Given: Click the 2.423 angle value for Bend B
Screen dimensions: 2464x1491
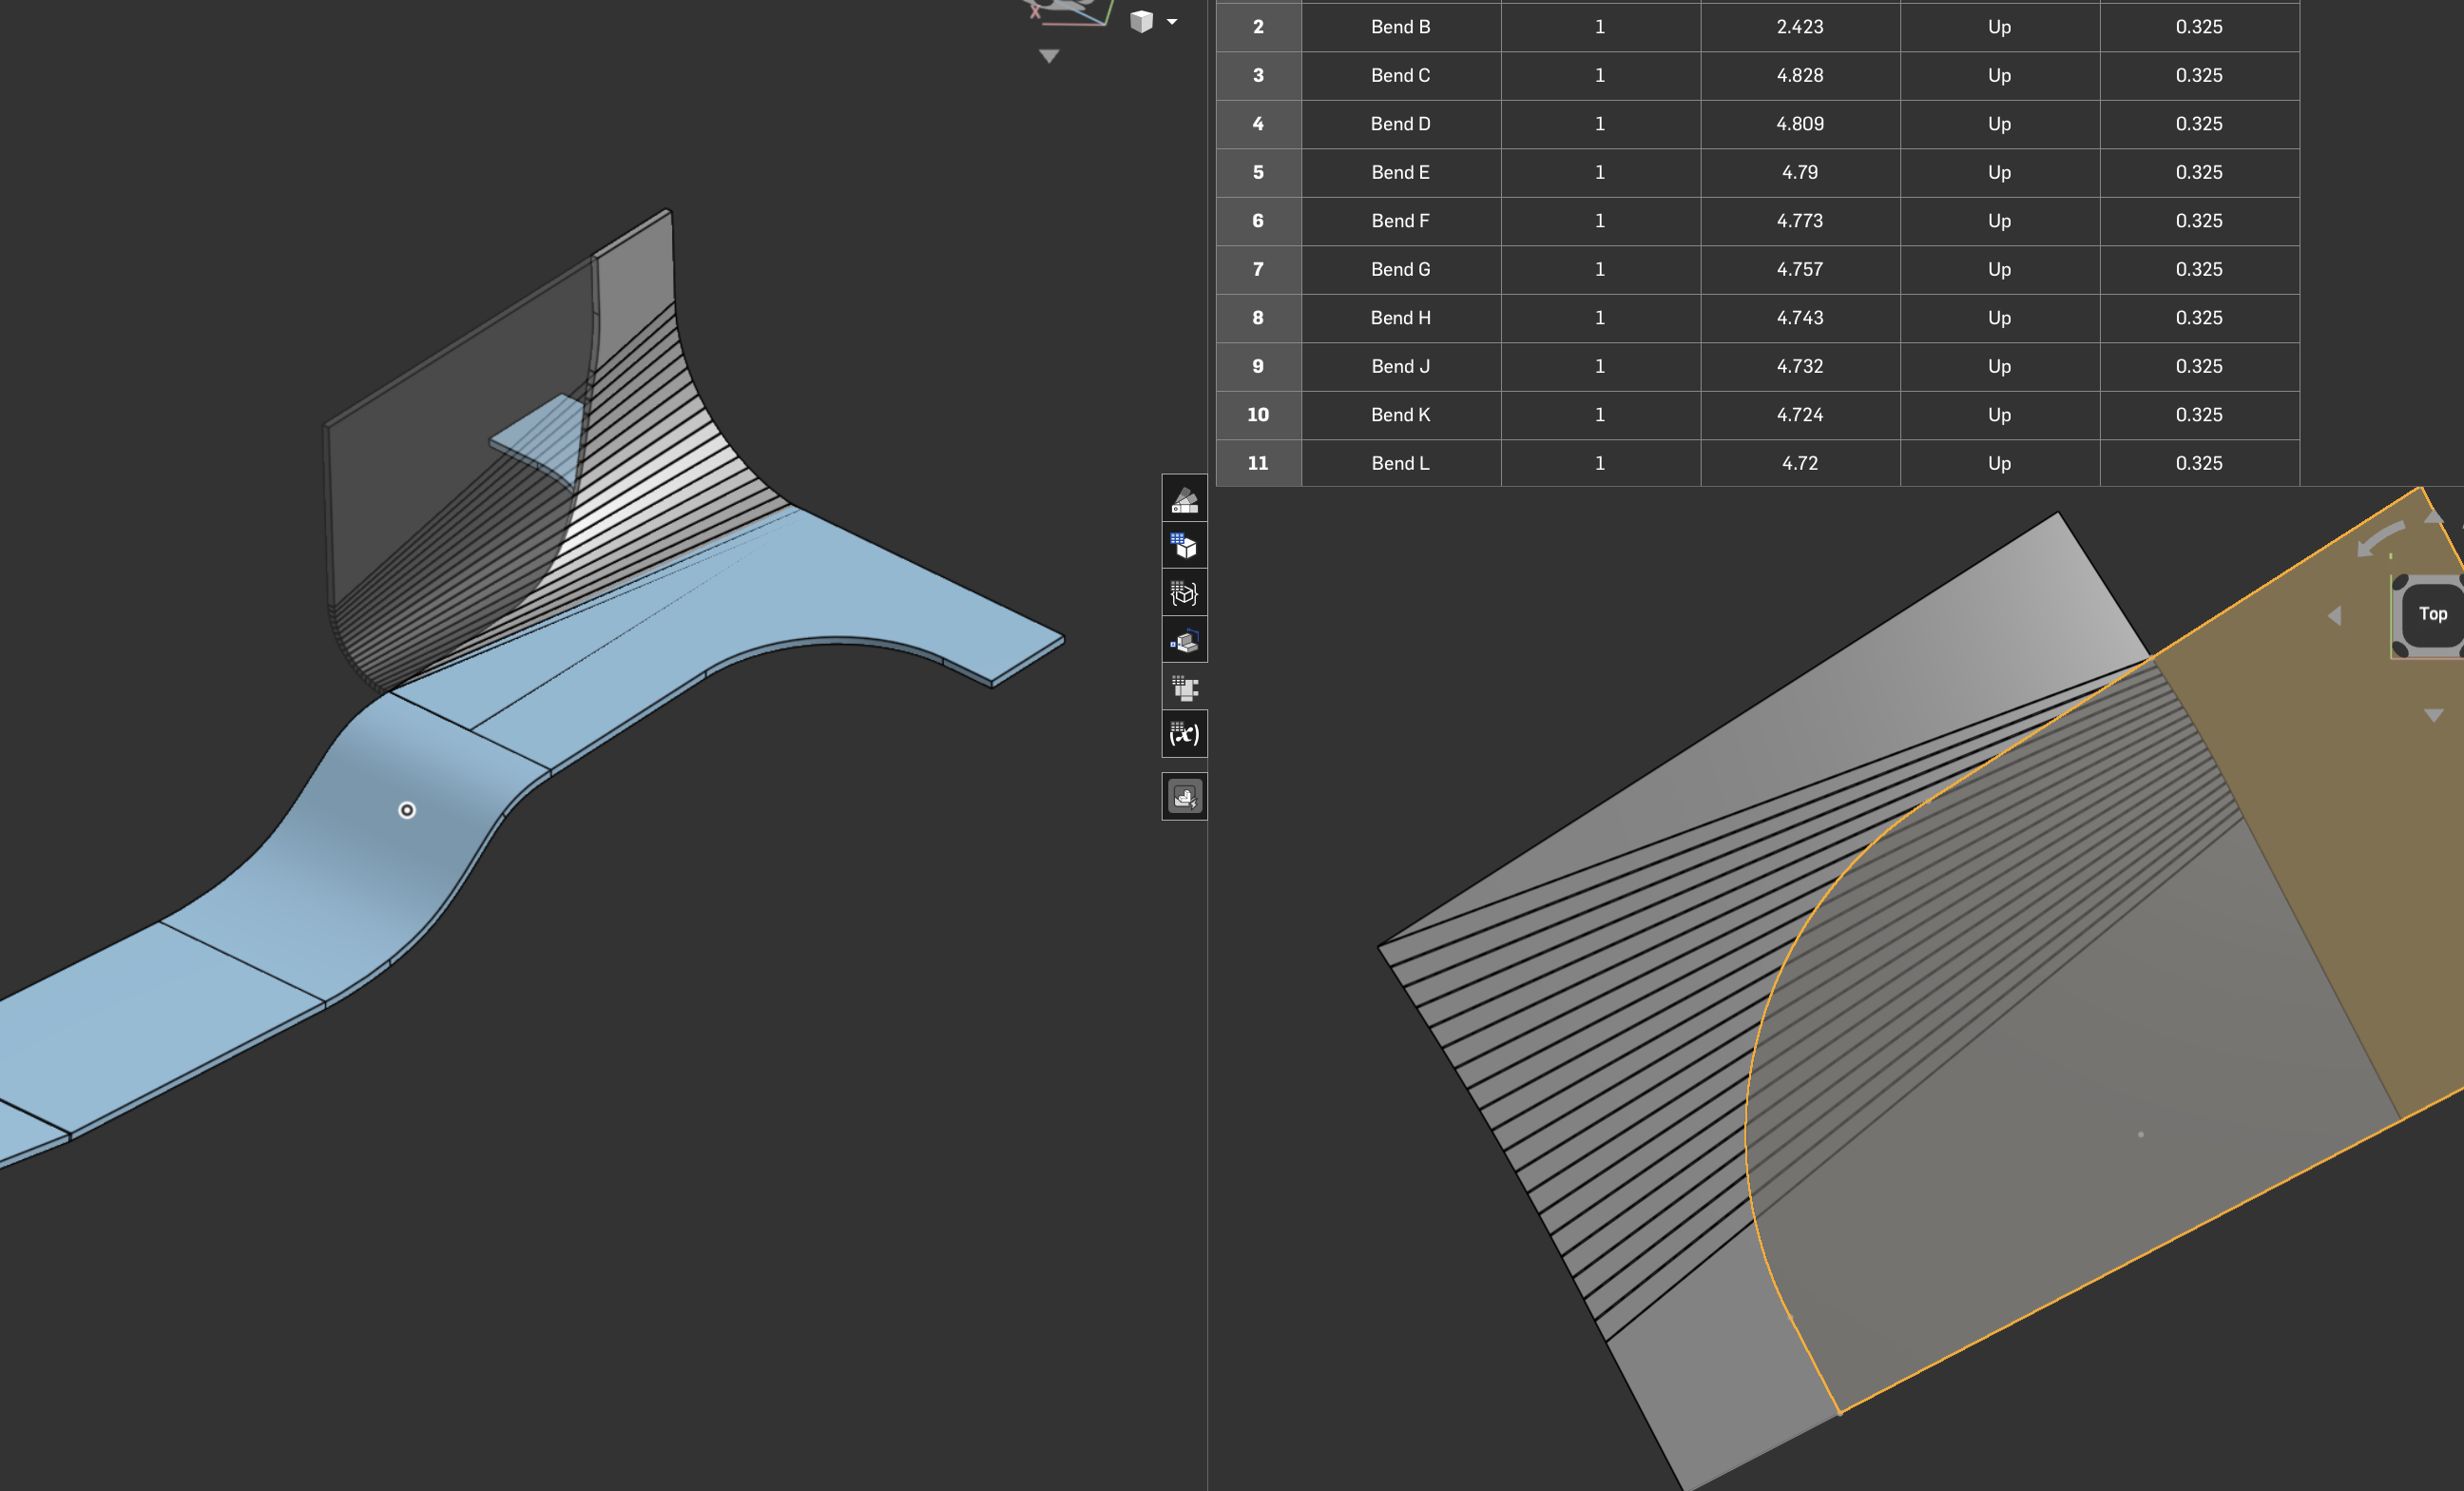Looking at the screenshot, I should (1800, 27).
